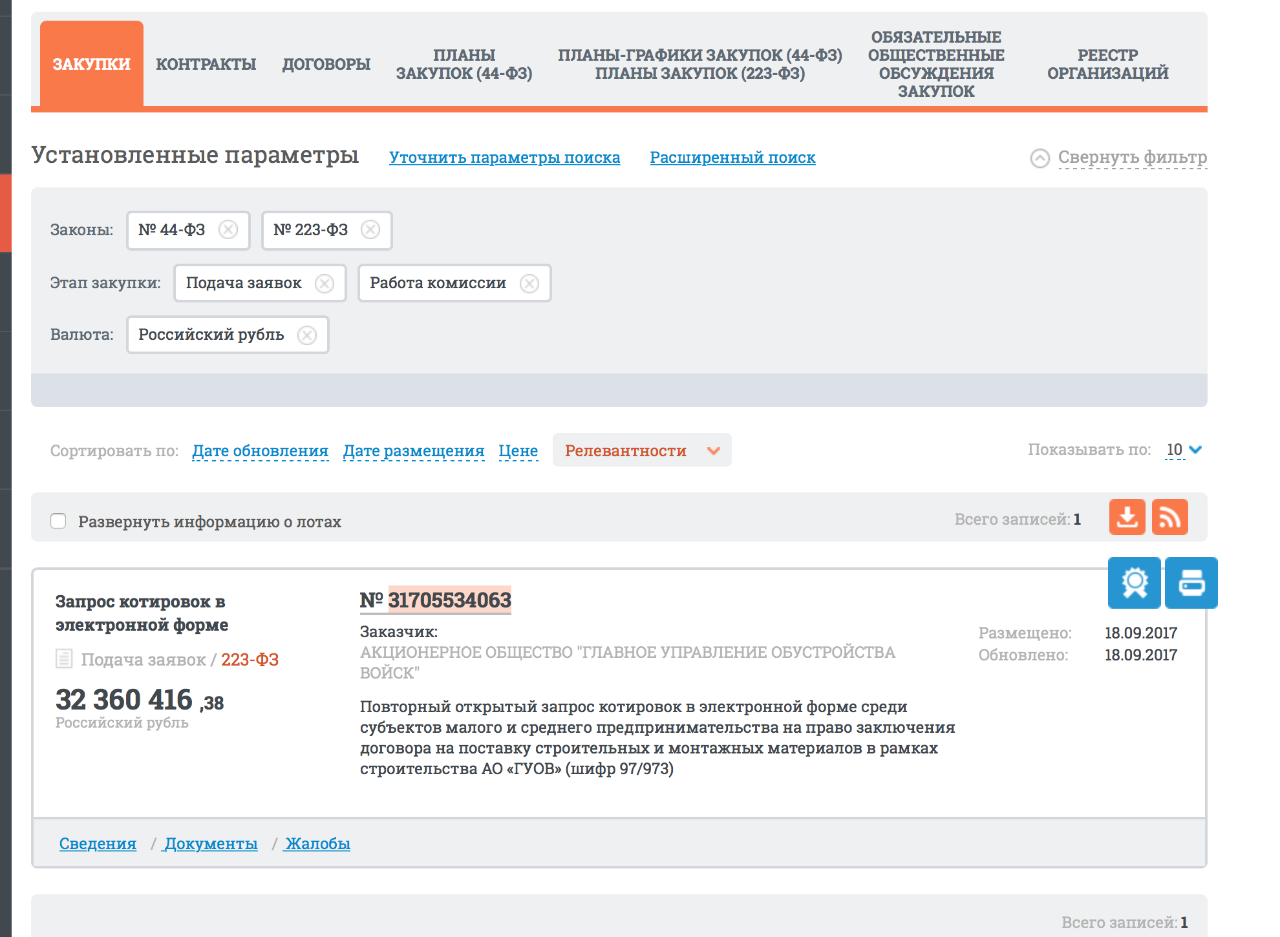Click the blue certificate badge icon

click(x=1134, y=582)
